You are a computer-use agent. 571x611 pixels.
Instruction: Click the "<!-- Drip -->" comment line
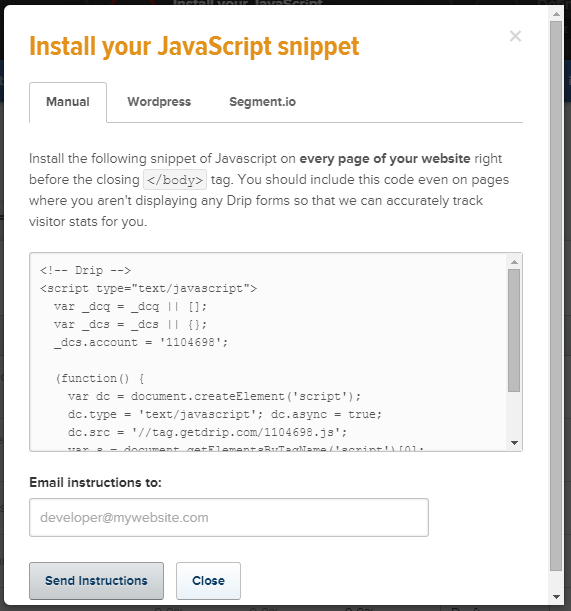(x=85, y=270)
